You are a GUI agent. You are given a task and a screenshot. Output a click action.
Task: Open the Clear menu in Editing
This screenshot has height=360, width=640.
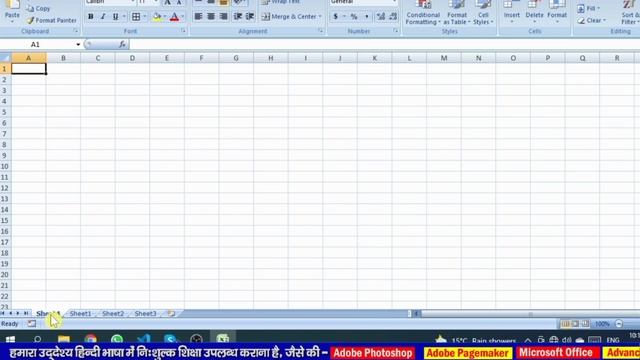(592, 20)
